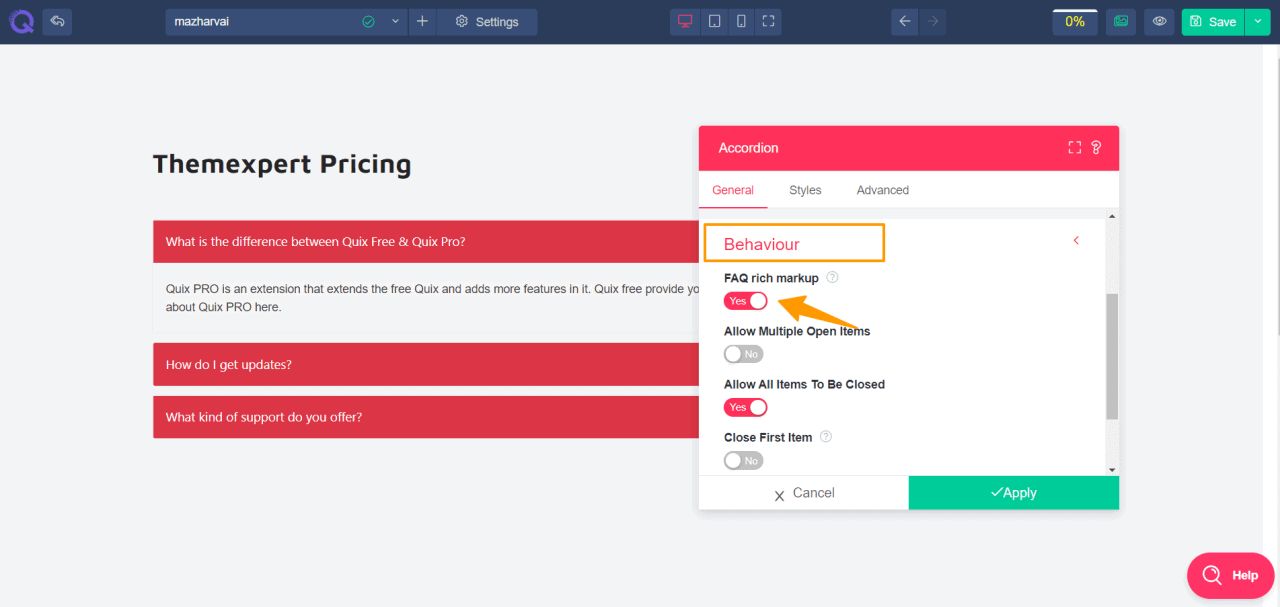Switch to the General tab

[x=733, y=190]
